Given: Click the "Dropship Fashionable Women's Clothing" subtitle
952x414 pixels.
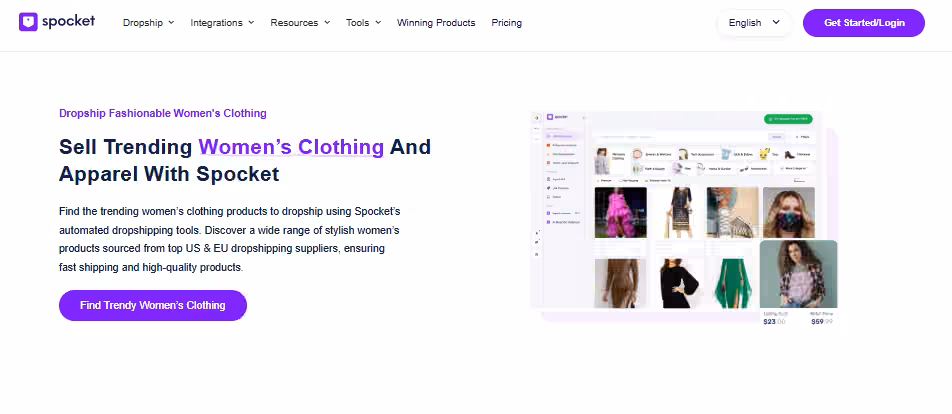Looking at the screenshot, I should pos(163,113).
